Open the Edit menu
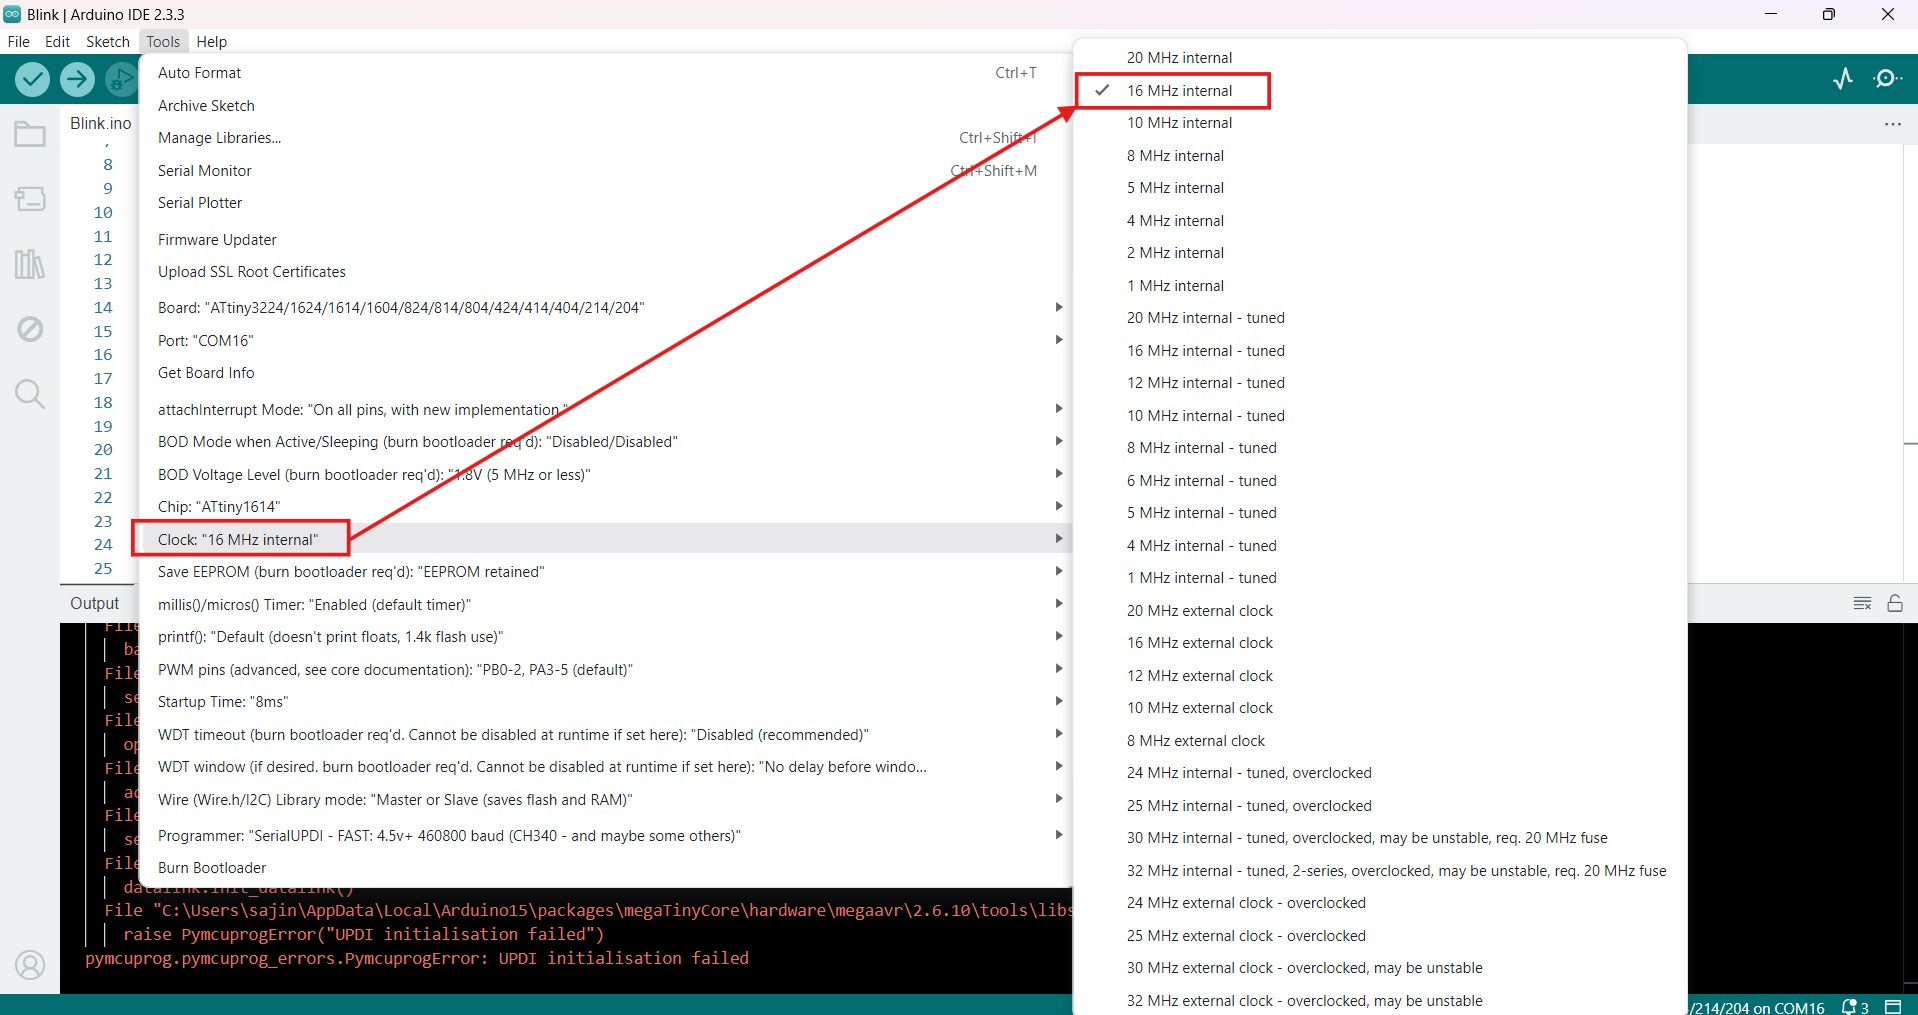Image resolution: width=1918 pixels, height=1015 pixels. point(58,42)
